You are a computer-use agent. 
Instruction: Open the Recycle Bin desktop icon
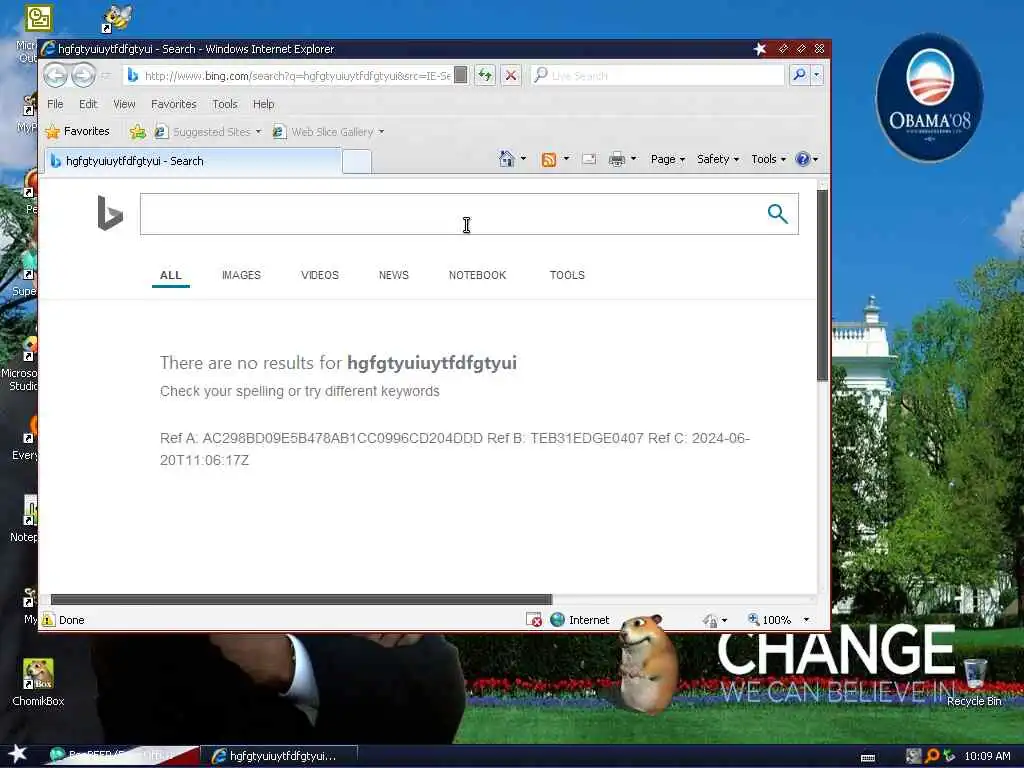pos(974,682)
